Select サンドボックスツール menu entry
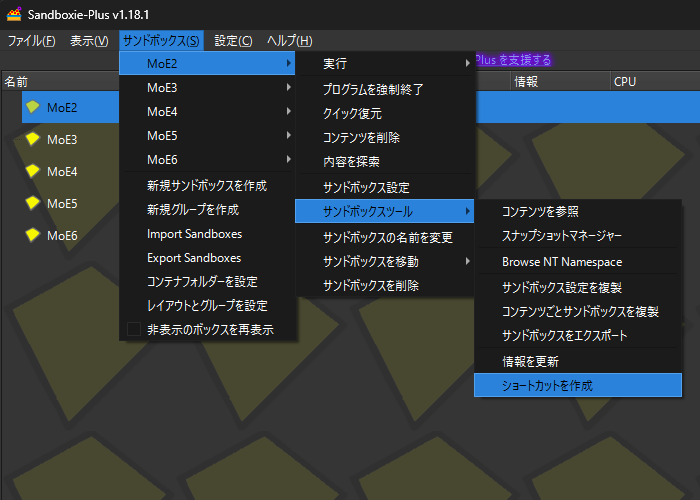The image size is (700, 500). coord(384,211)
